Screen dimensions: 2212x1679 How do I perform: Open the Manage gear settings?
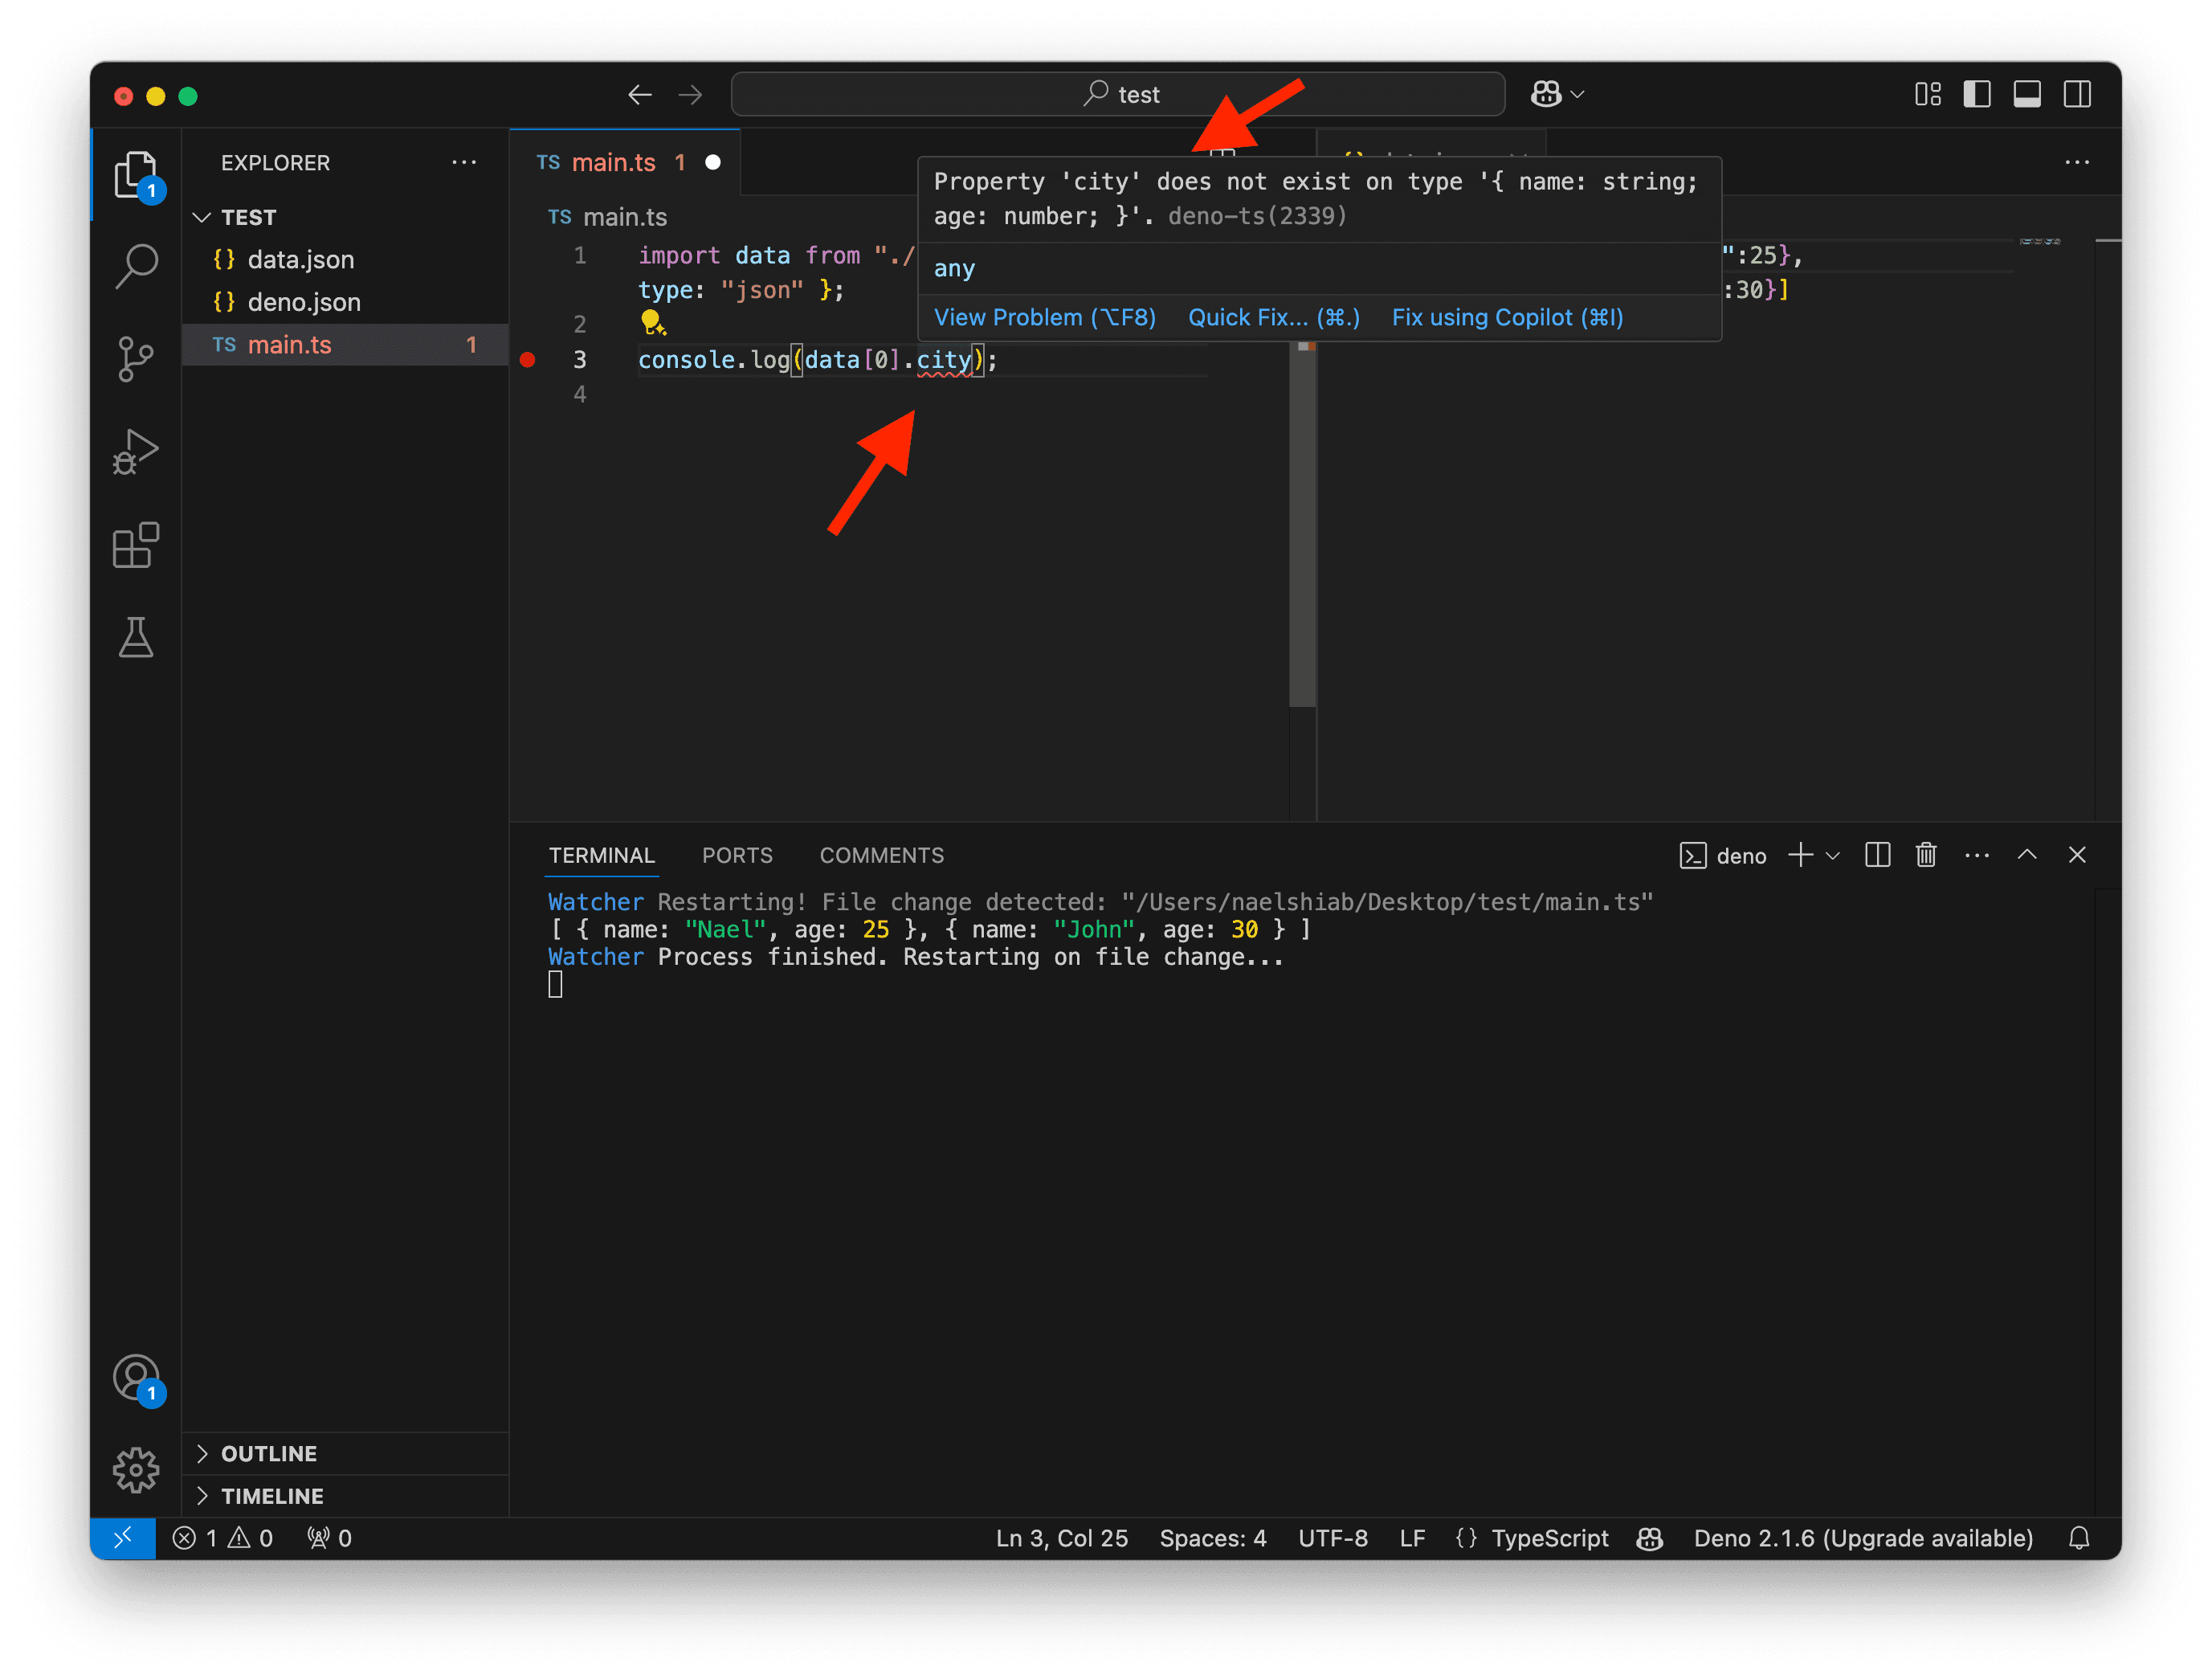(135, 1470)
